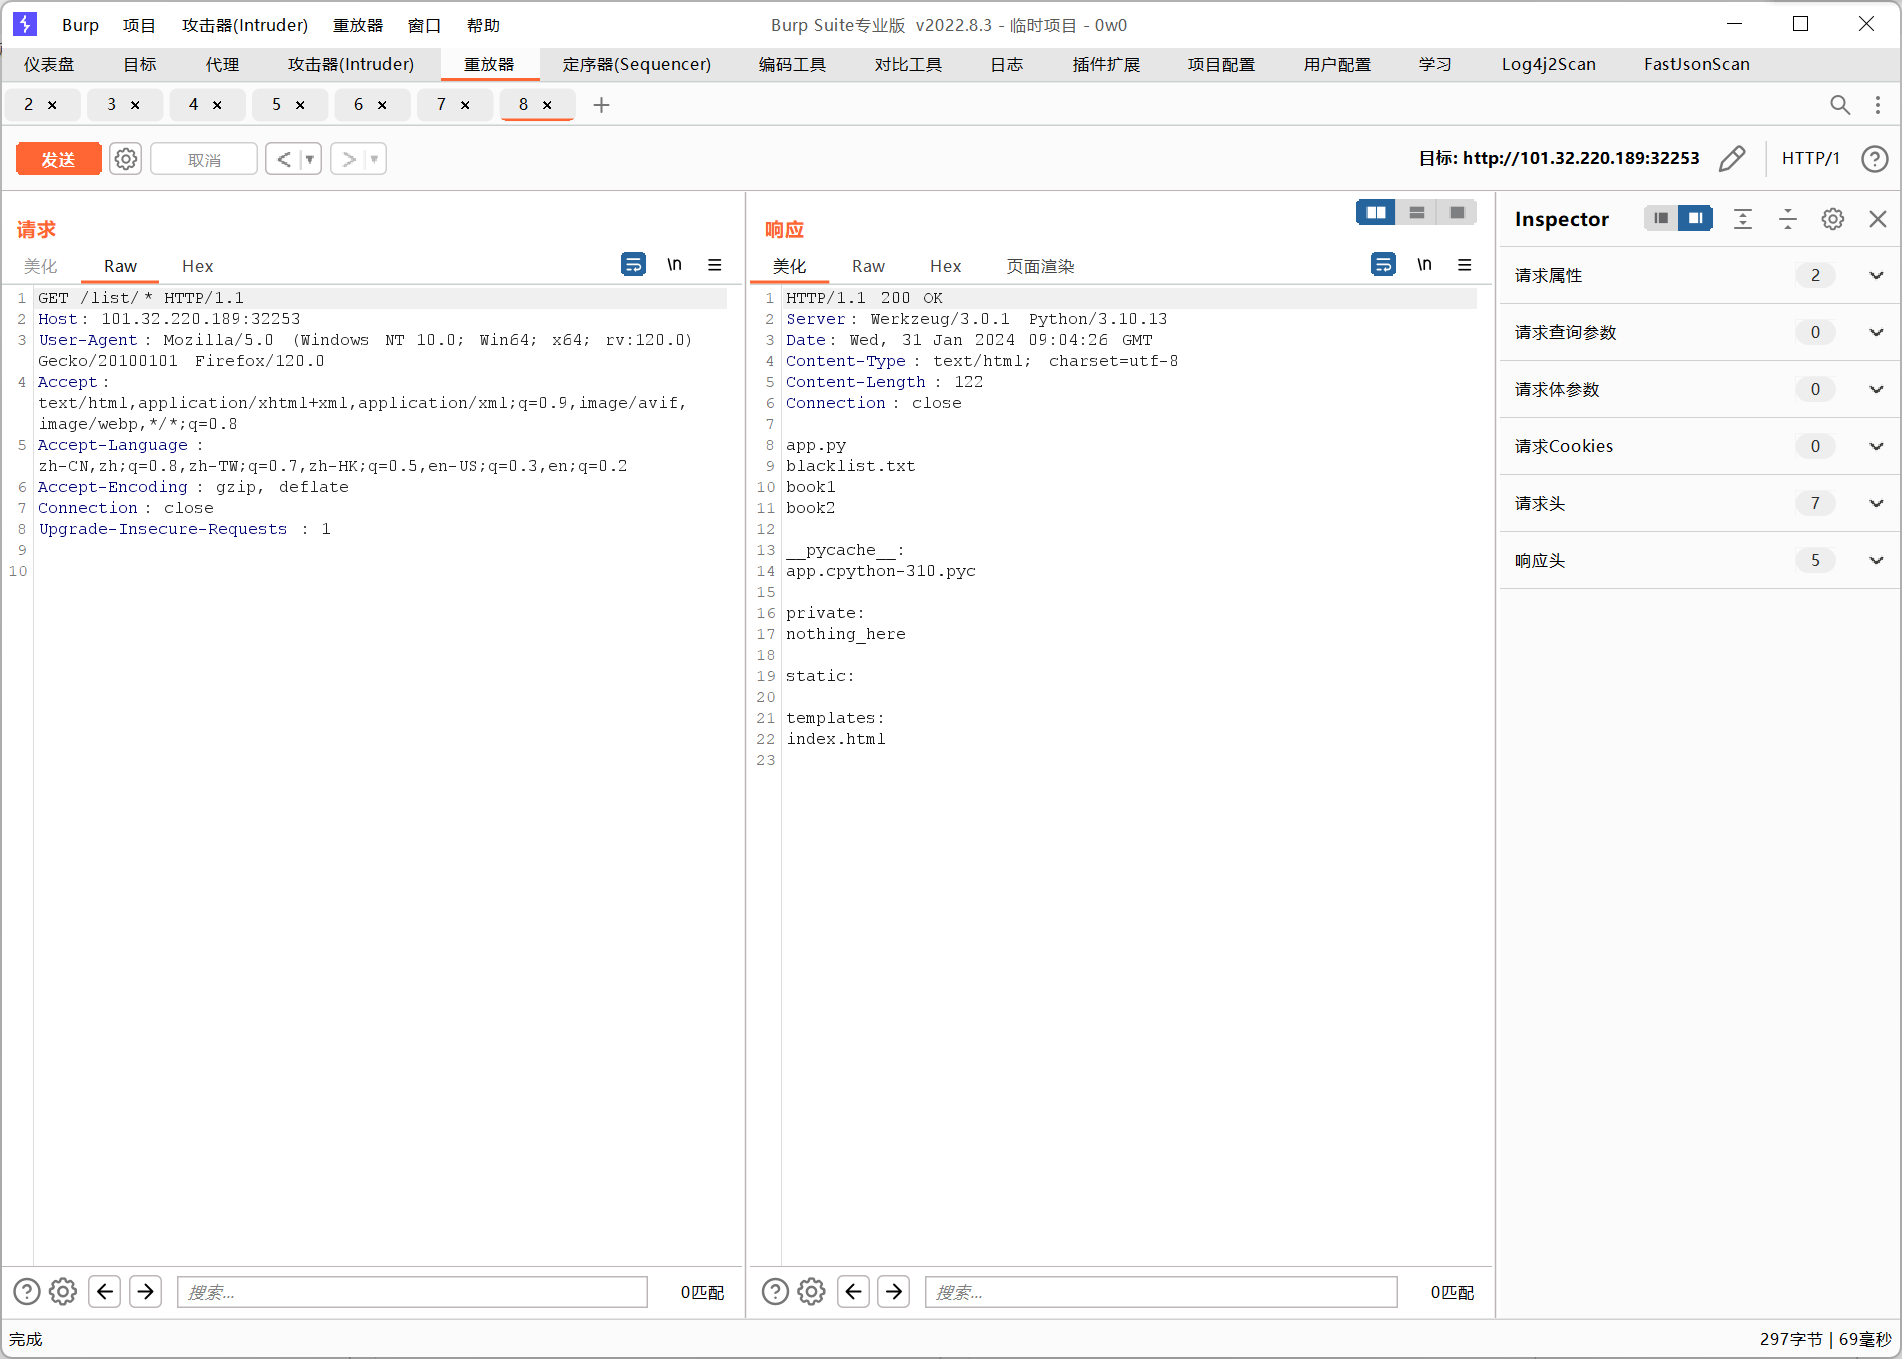Click request search help question icon
Screen dimensions: 1902x1359
click(27, 1292)
